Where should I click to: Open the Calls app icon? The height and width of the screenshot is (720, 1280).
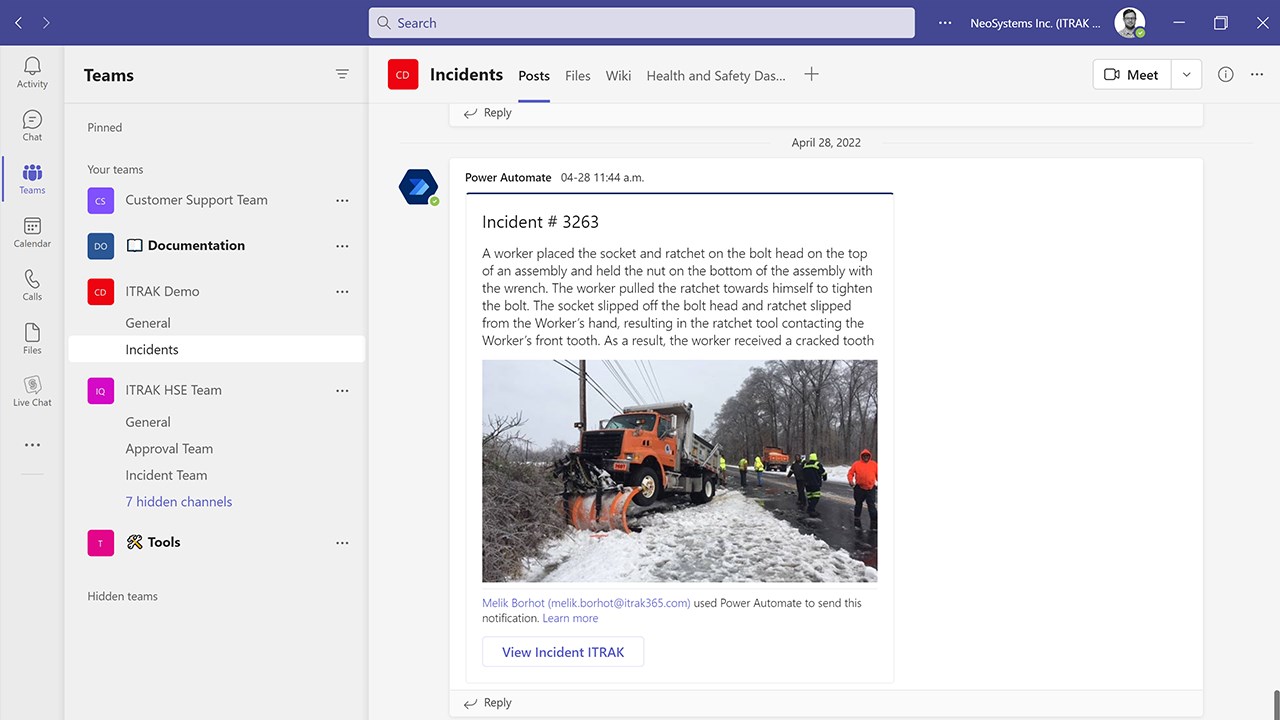coord(32,285)
